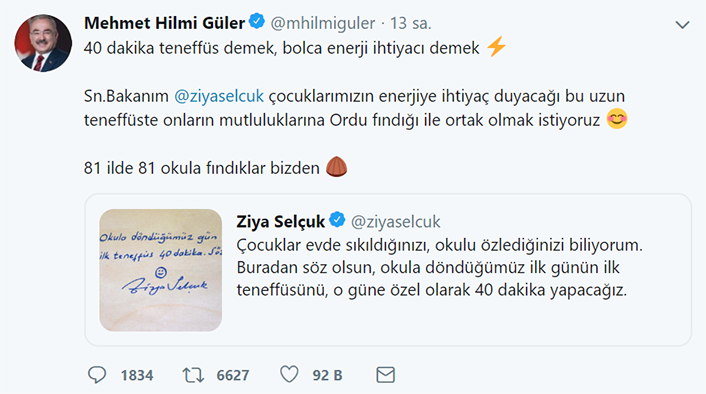Click the 92 B likes count
Screen dimensions: 706x394
click(x=327, y=375)
